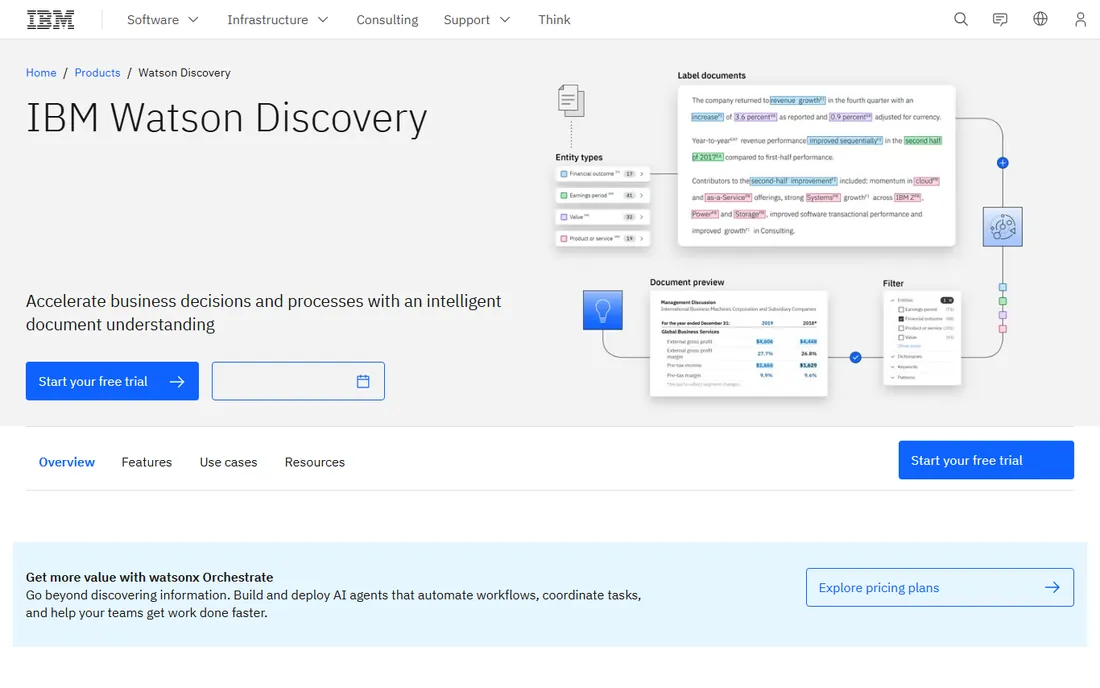
Task: Click the dark '1 x' badge in Filter card
Action: (x=947, y=300)
